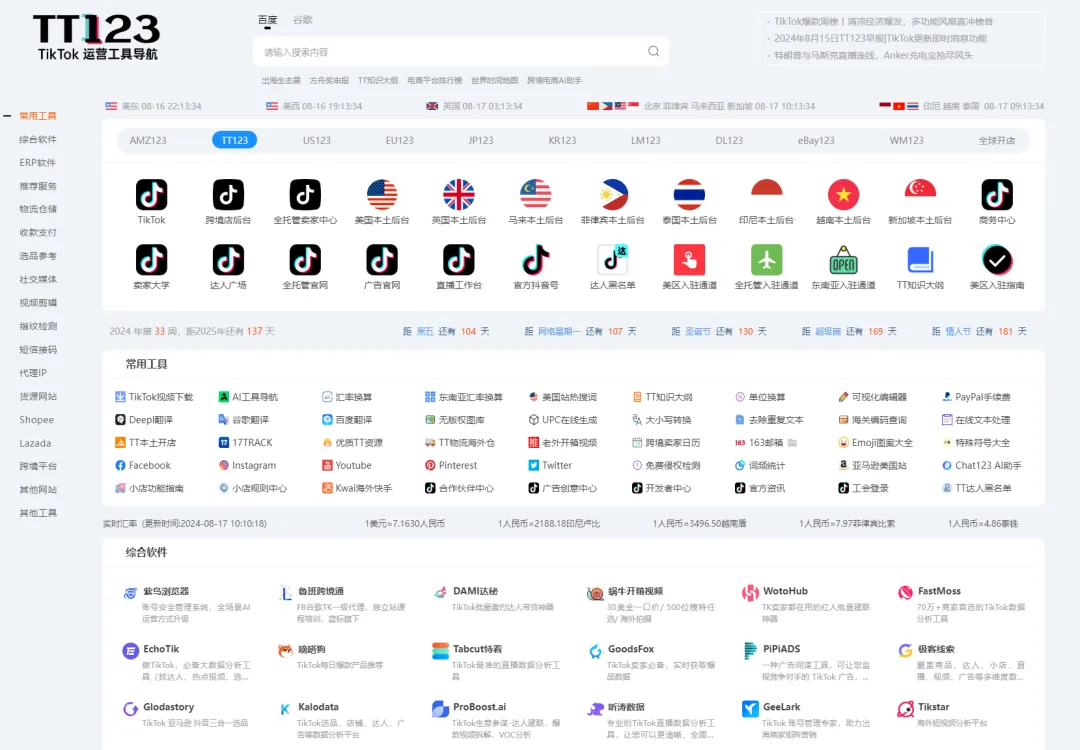The width and height of the screenshot is (1080, 750).
Task: Open the FastMoss software card
Action: point(963,603)
